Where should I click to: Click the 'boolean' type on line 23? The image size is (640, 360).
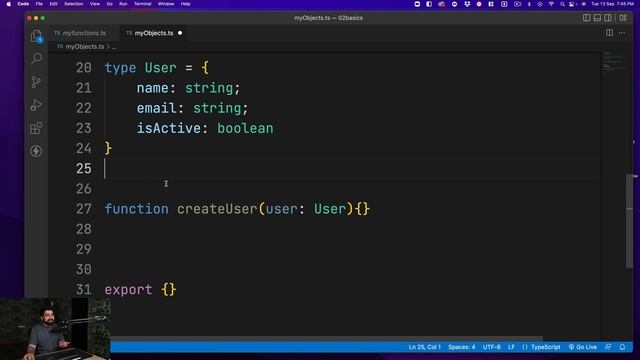[x=245, y=129]
